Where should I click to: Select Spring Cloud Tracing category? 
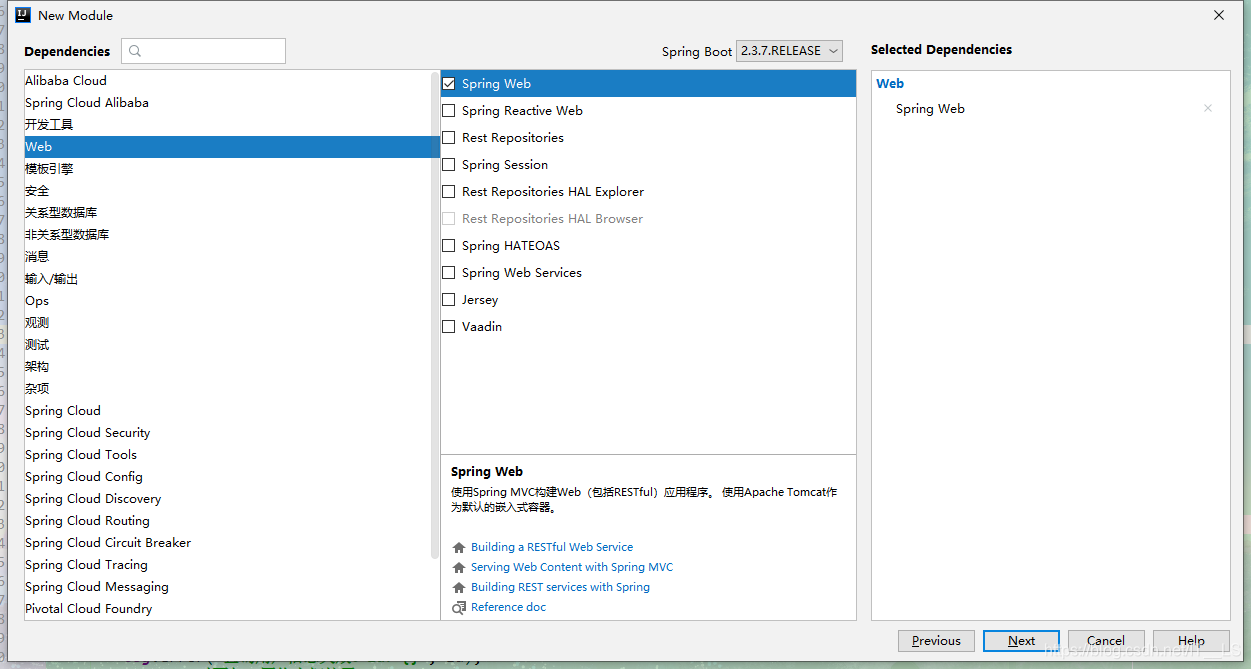pos(228,565)
